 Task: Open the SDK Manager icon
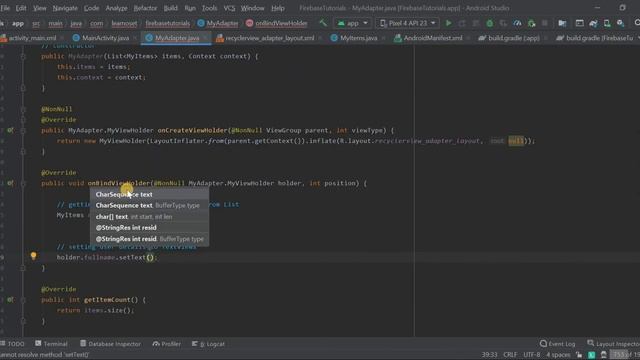point(620,23)
